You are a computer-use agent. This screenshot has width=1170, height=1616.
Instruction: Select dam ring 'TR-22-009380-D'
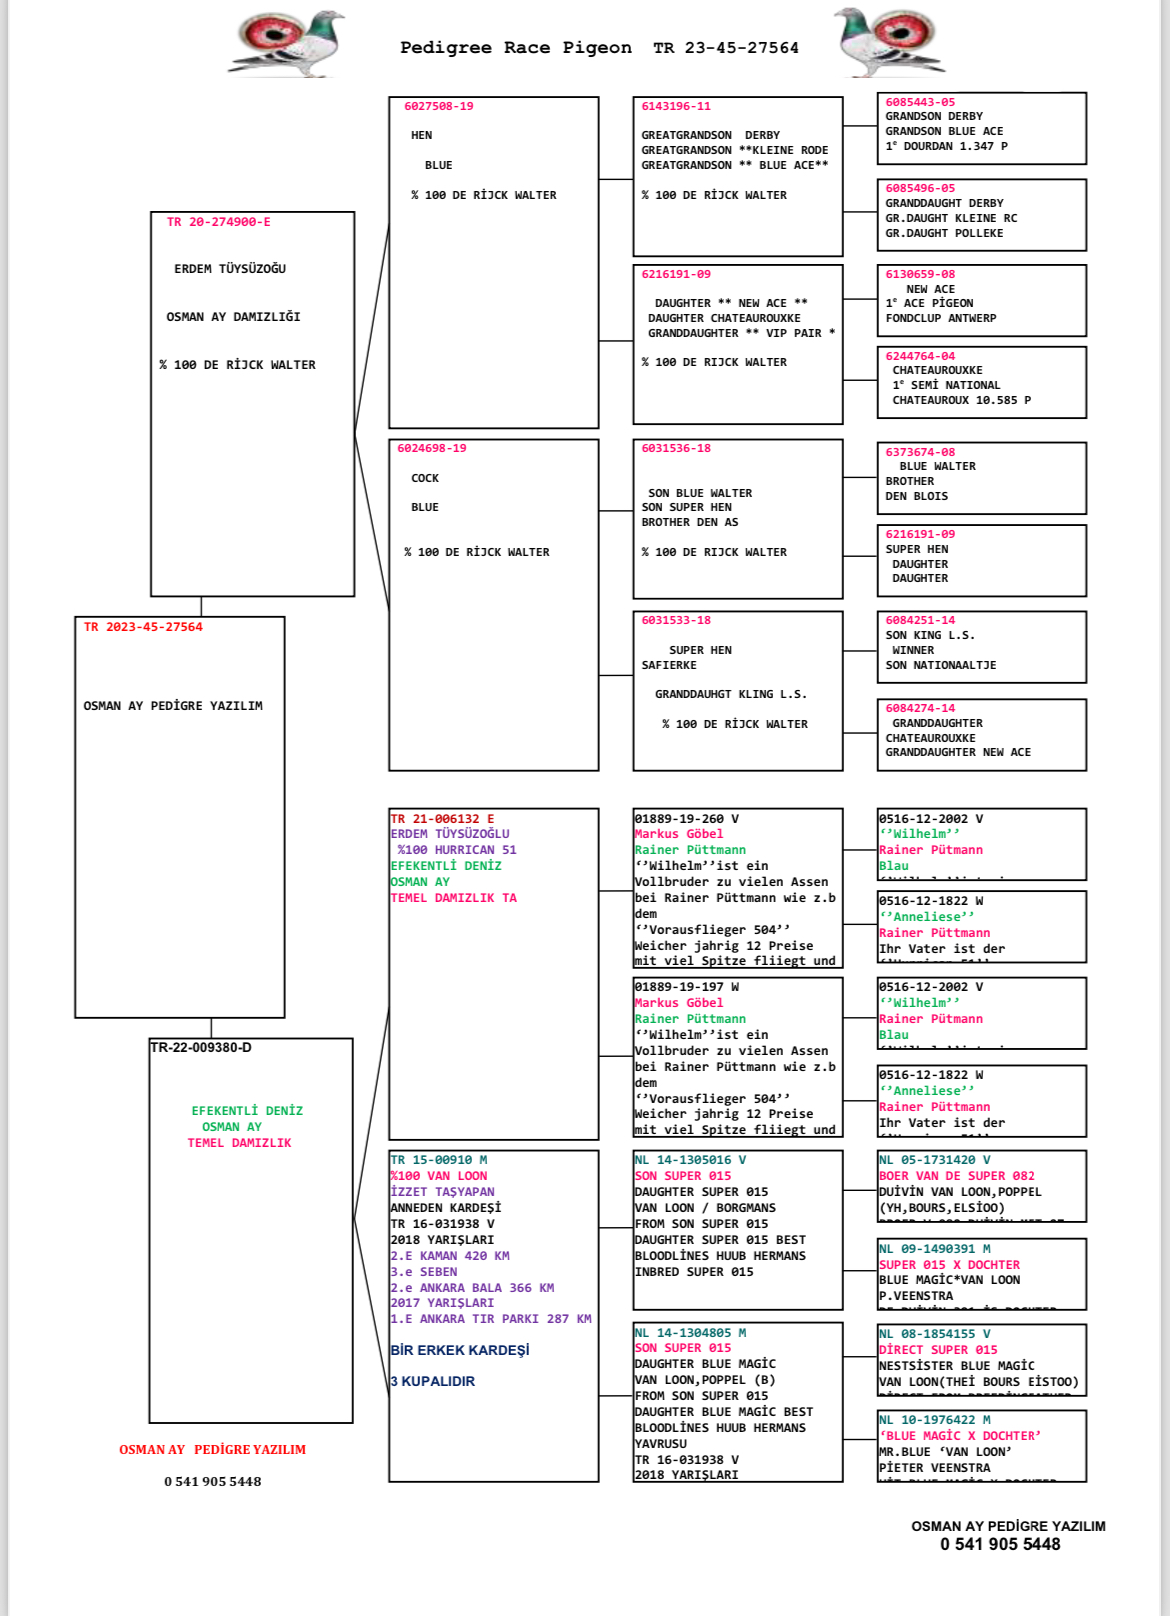(201, 1048)
